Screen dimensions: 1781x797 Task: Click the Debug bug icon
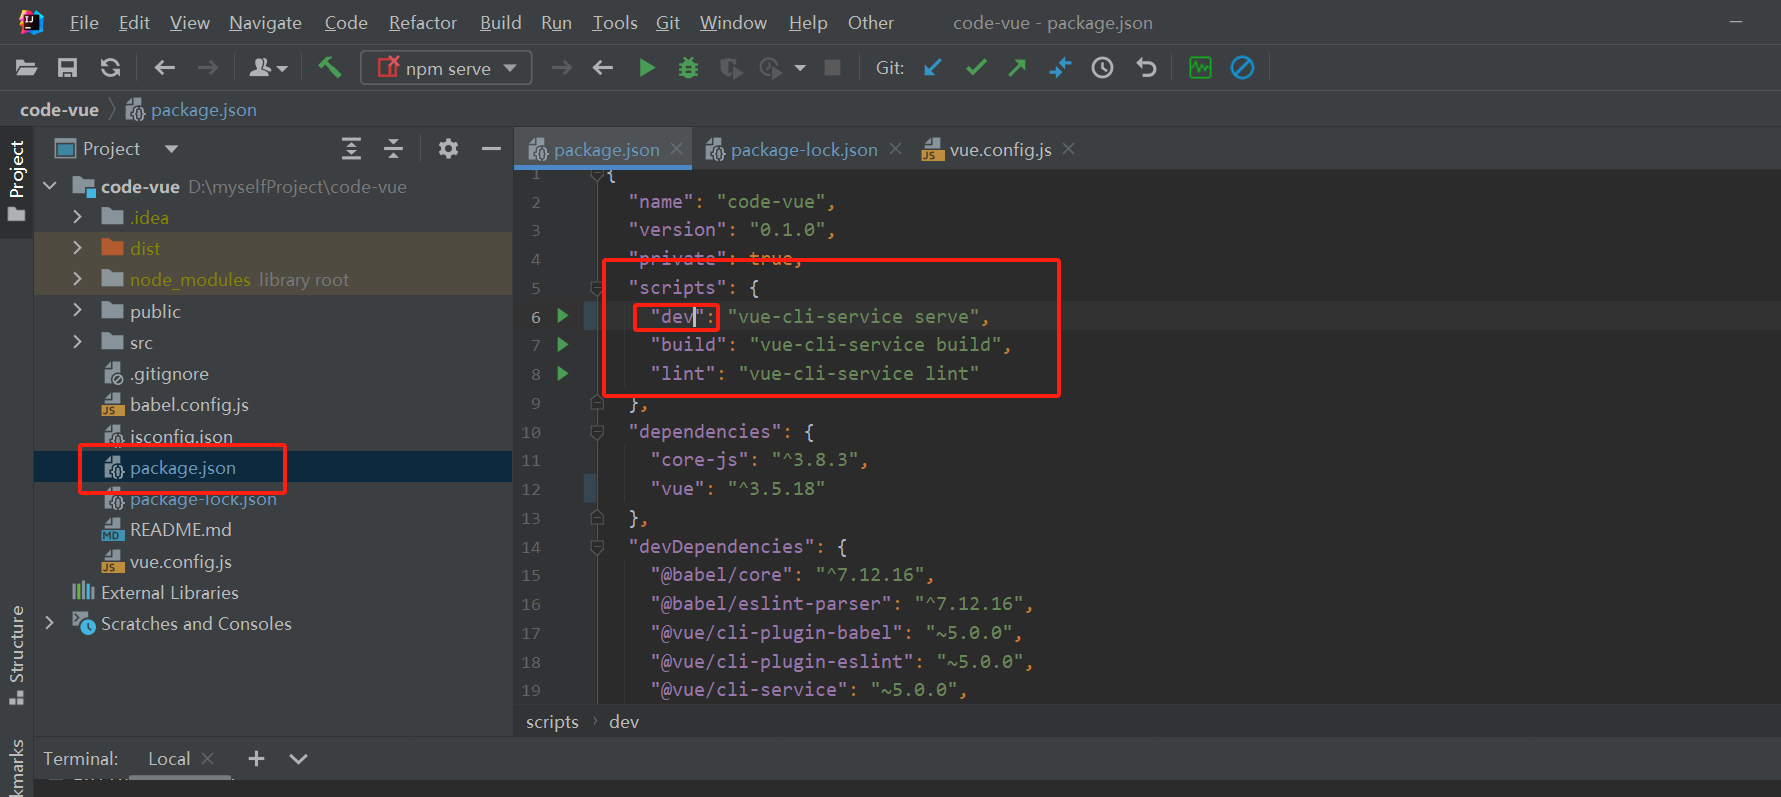(x=688, y=68)
